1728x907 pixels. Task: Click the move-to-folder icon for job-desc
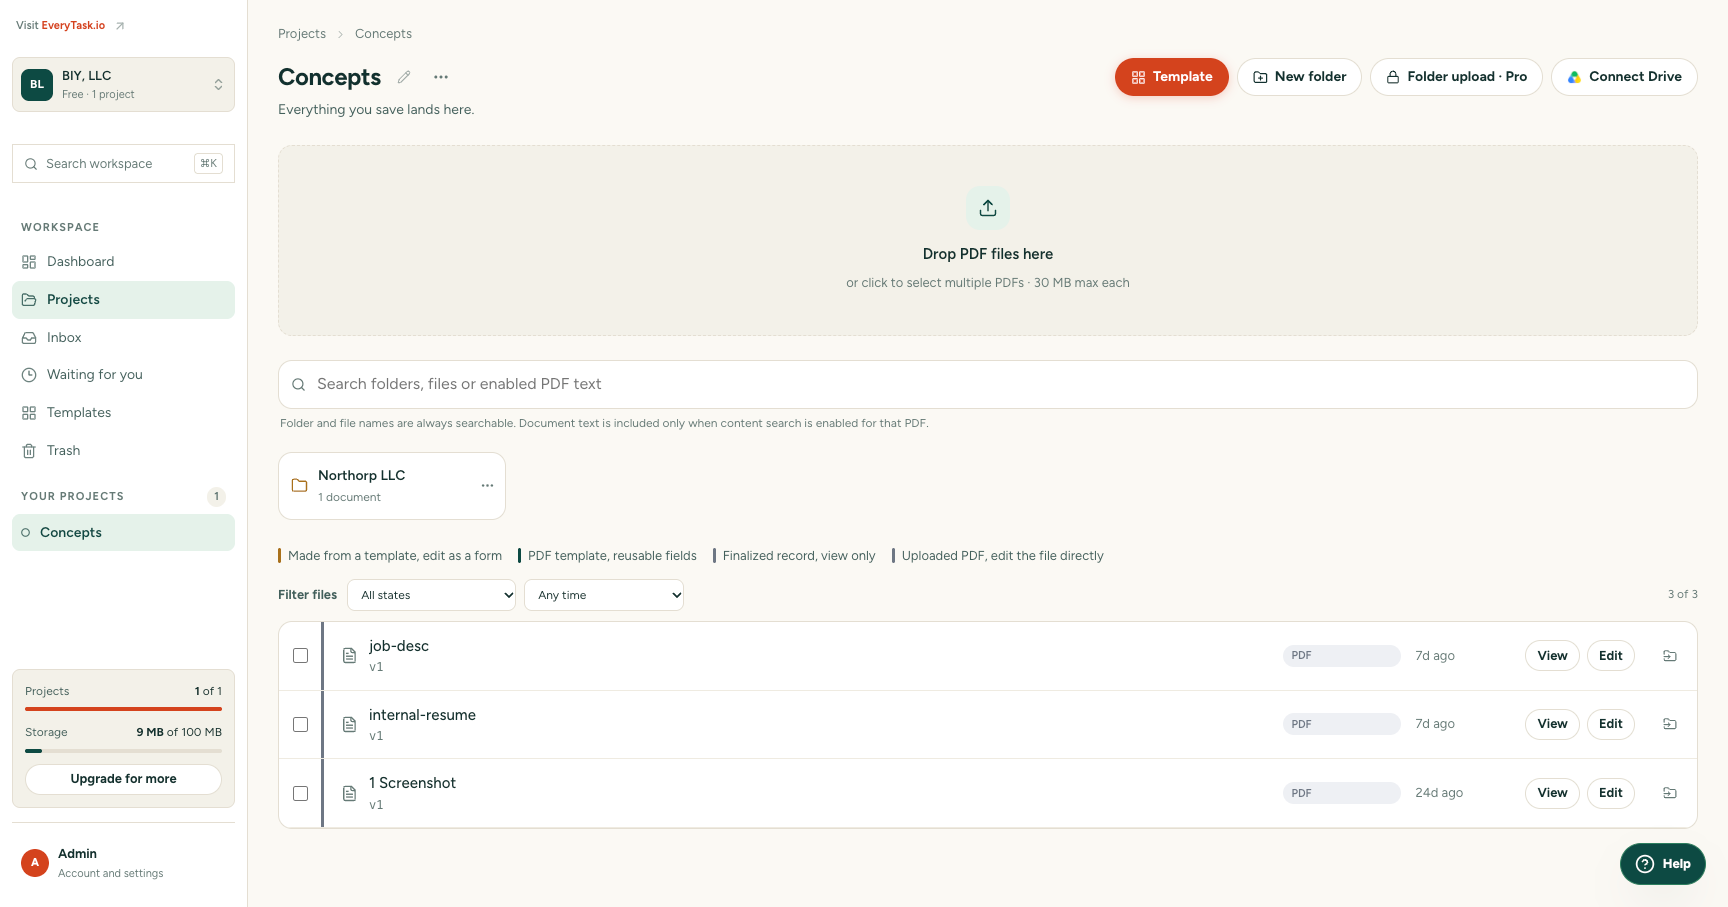pyautogui.click(x=1669, y=656)
